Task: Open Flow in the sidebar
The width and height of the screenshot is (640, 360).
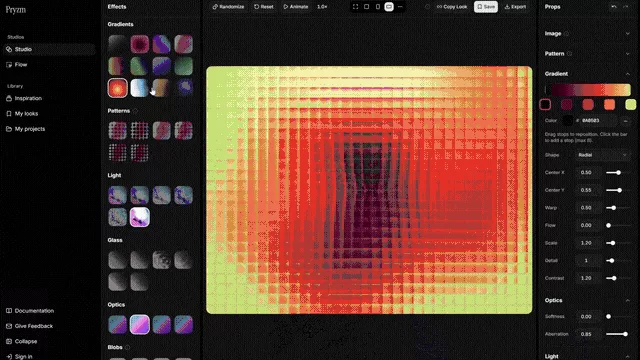Action: pos(21,64)
